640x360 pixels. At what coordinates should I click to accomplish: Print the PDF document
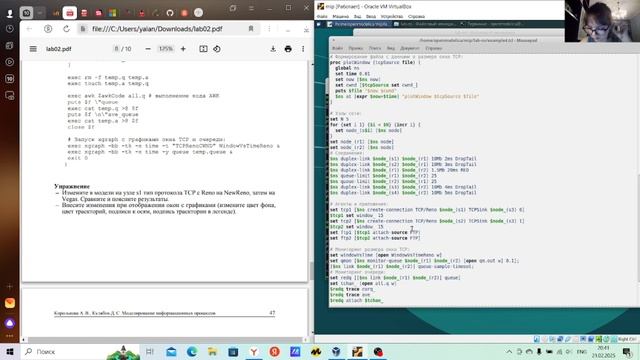pyautogui.click(x=288, y=49)
